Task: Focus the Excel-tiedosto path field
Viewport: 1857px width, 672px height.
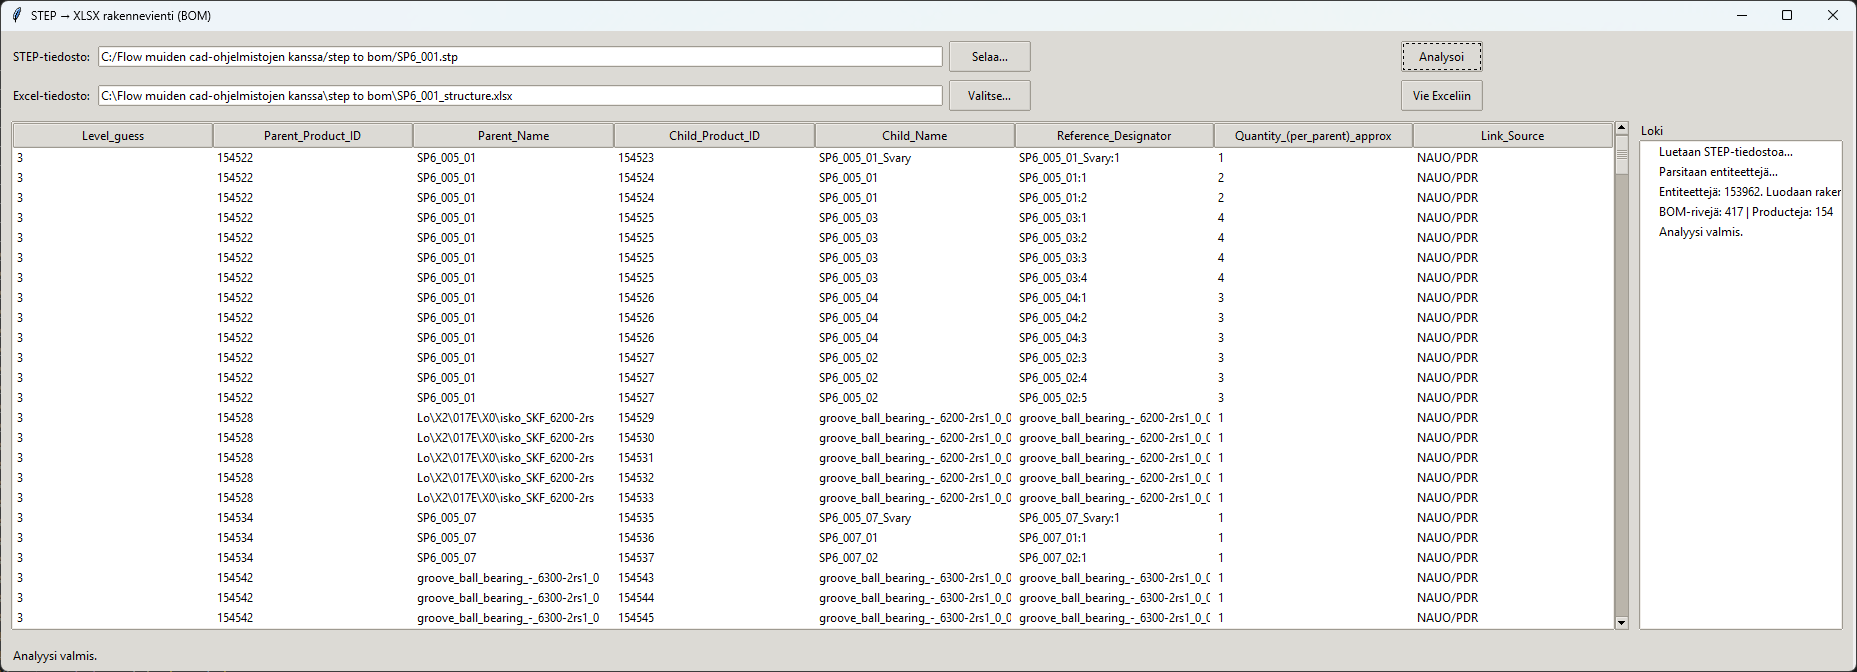Action: point(520,96)
